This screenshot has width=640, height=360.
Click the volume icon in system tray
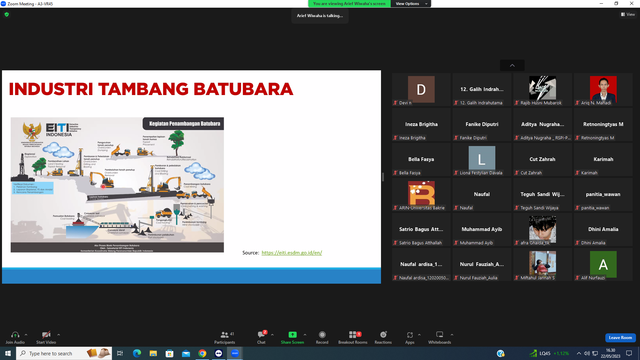587,353
